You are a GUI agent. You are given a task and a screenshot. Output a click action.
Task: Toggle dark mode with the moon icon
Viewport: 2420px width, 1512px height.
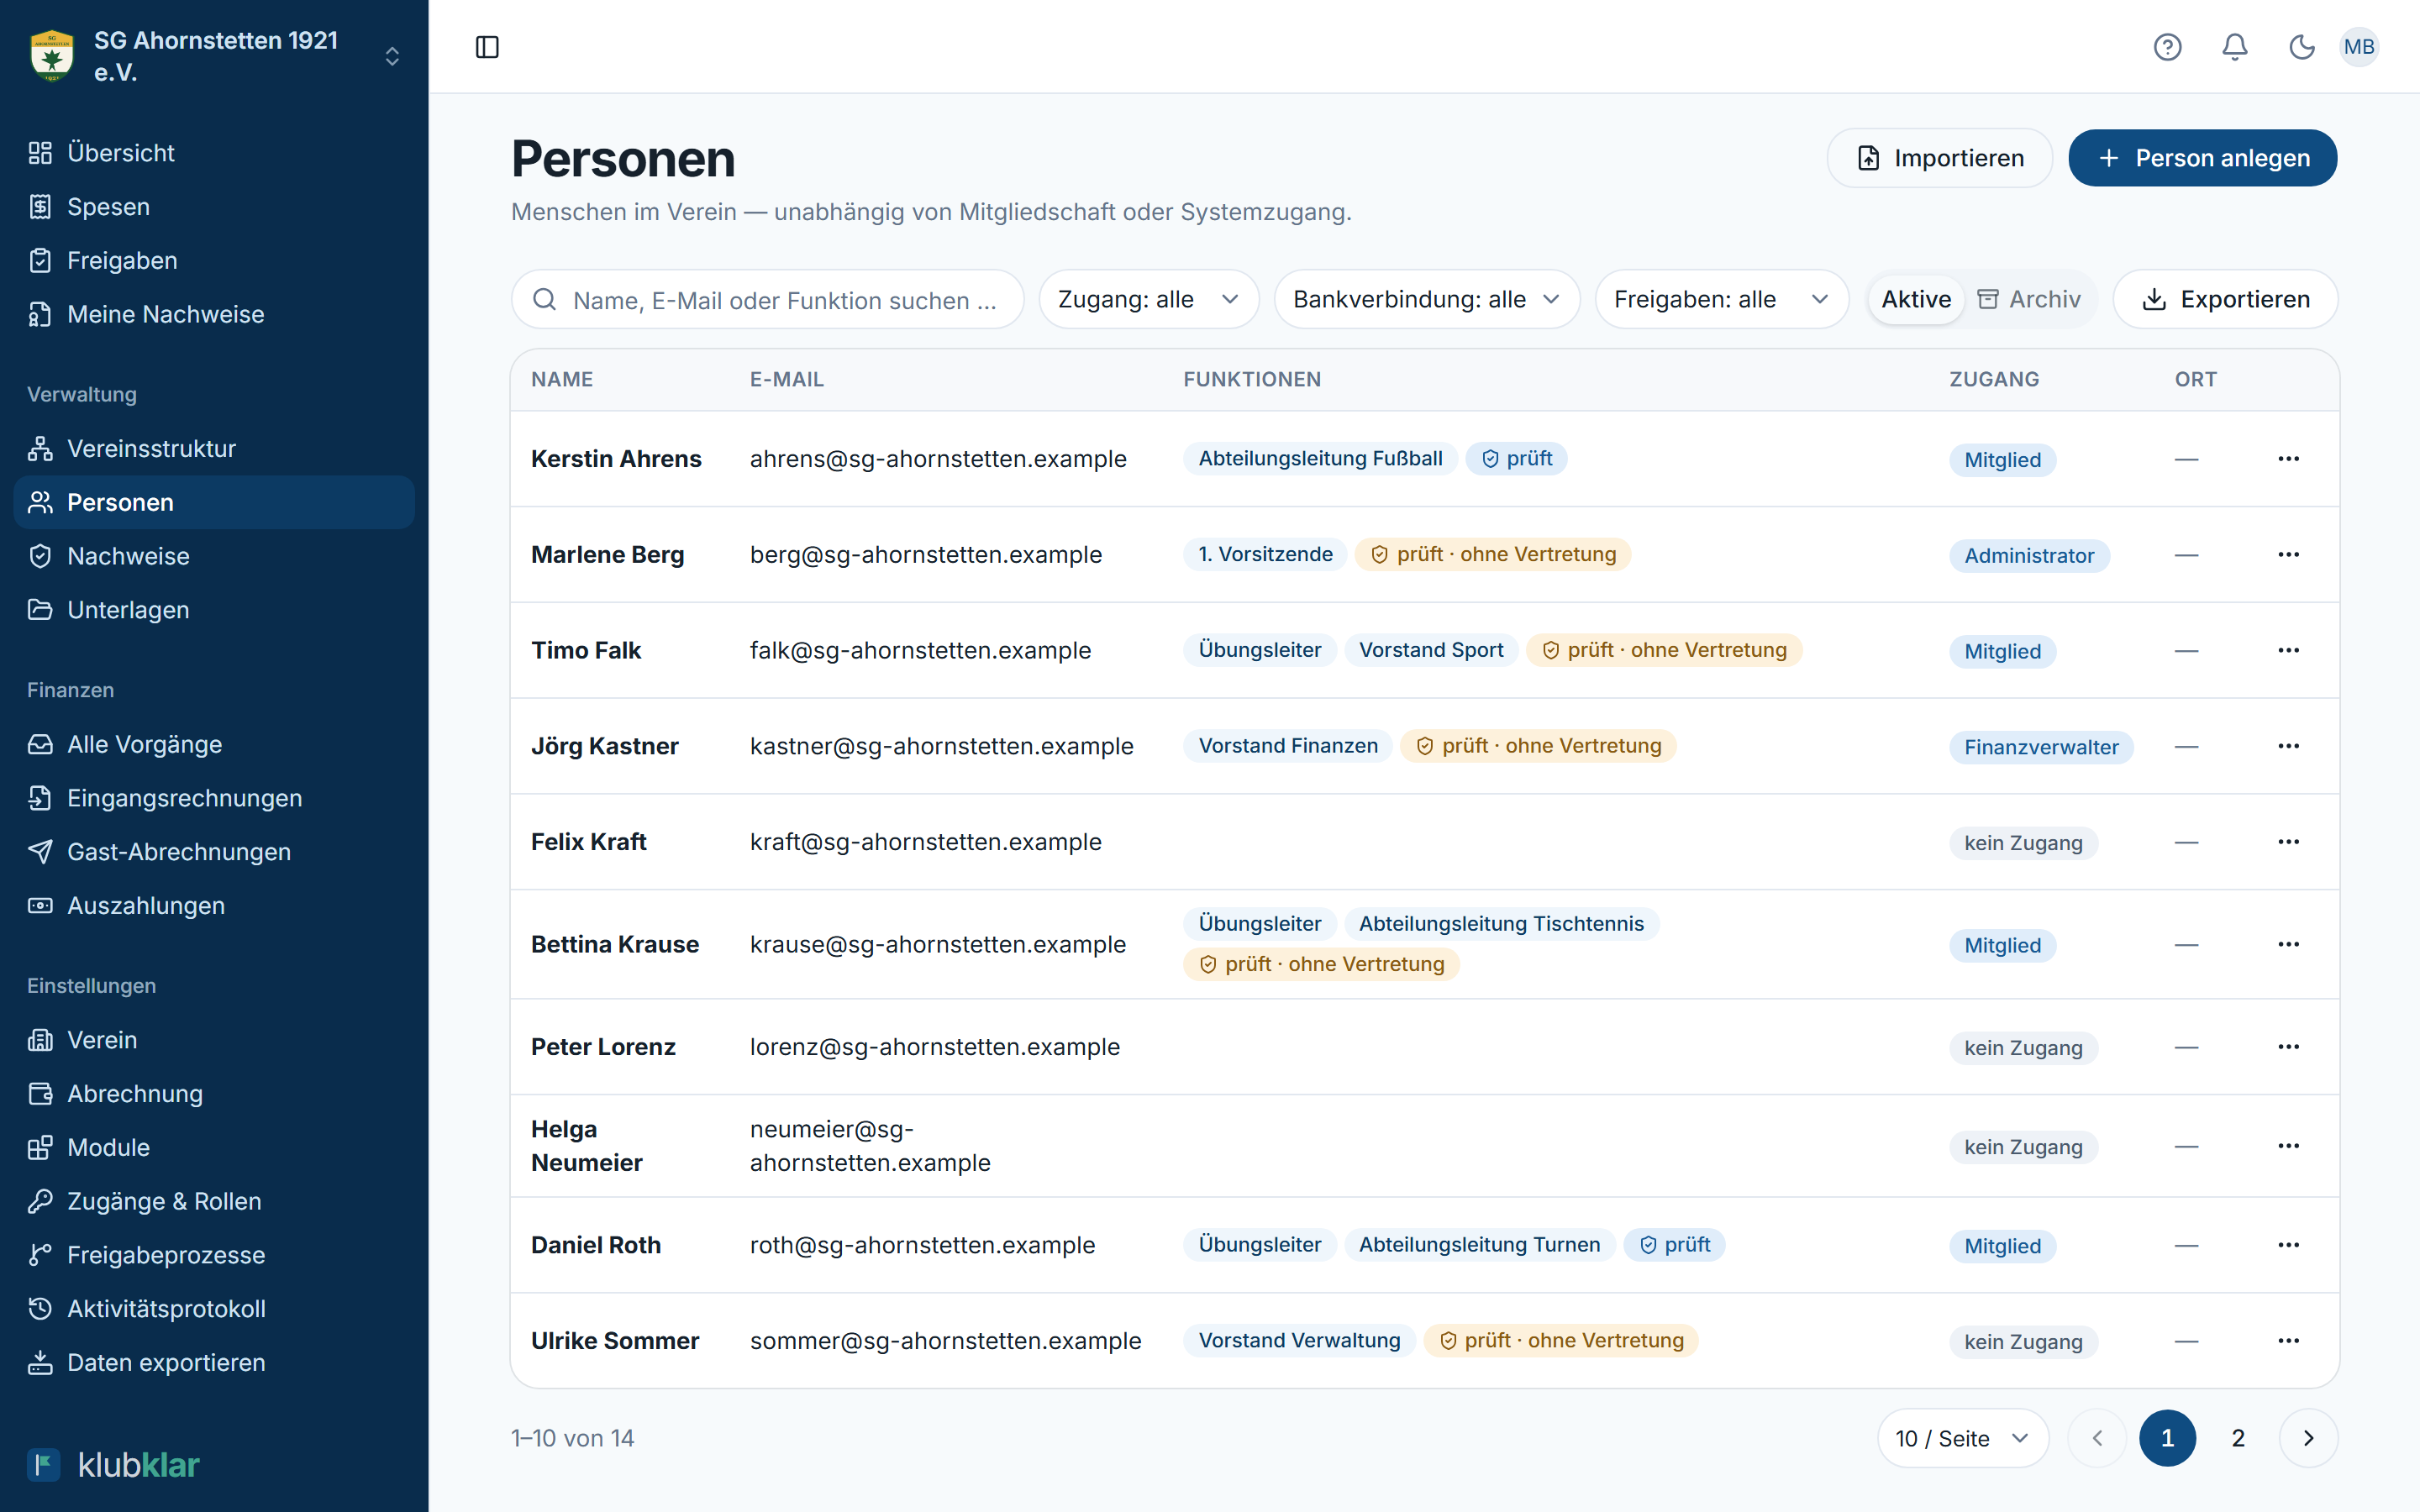coord(2302,47)
